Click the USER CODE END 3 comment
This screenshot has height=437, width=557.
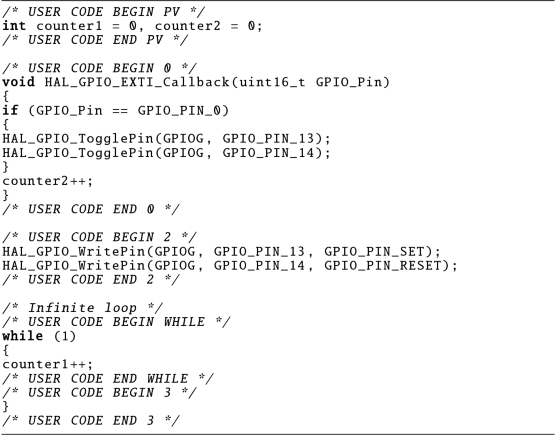(91, 421)
